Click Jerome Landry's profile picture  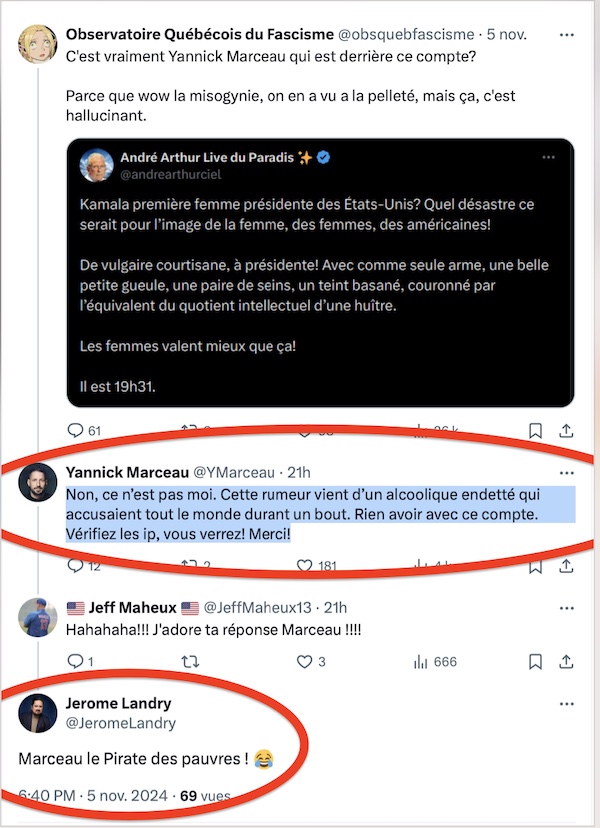click(x=38, y=712)
